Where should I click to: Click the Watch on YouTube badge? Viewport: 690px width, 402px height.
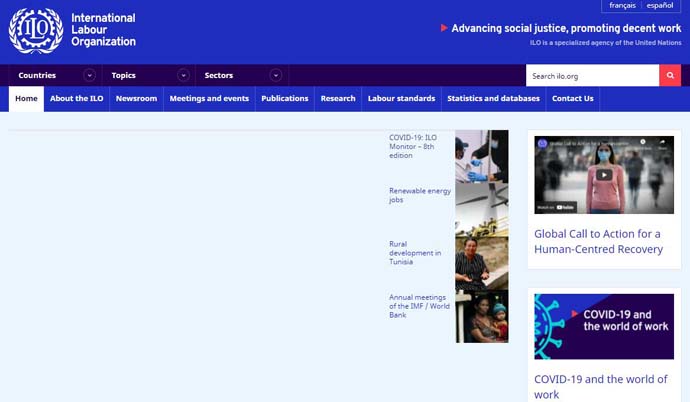pos(557,207)
